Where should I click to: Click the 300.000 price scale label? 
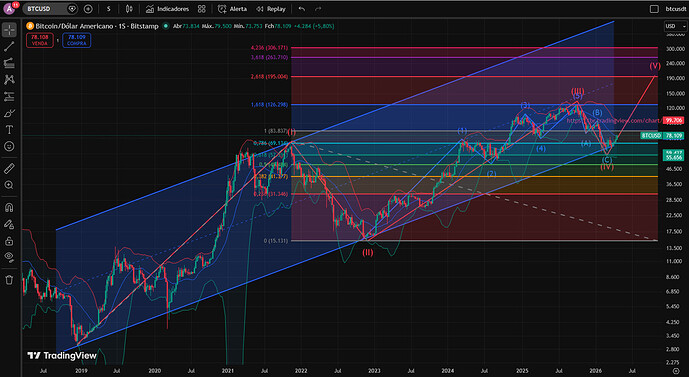(675, 48)
